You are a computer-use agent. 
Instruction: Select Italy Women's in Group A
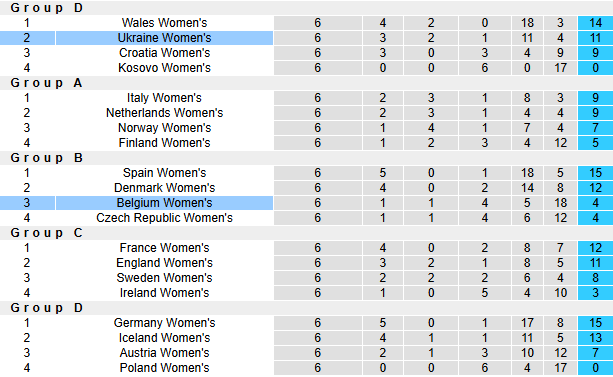164,98
